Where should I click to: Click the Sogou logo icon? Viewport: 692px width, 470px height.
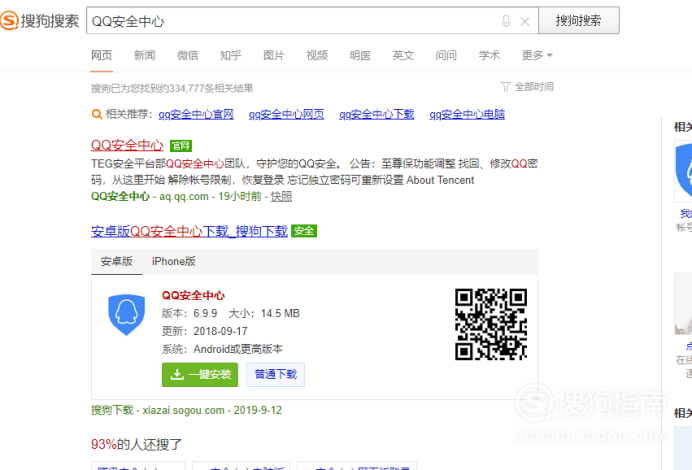[9, 20]
